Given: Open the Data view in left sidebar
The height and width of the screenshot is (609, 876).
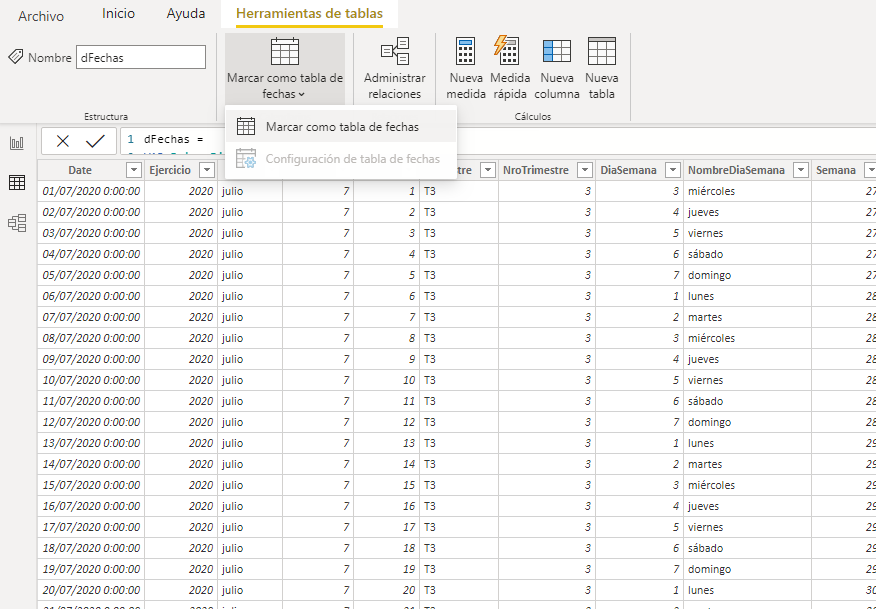Looking at the screenshot, I should (17, 182).
